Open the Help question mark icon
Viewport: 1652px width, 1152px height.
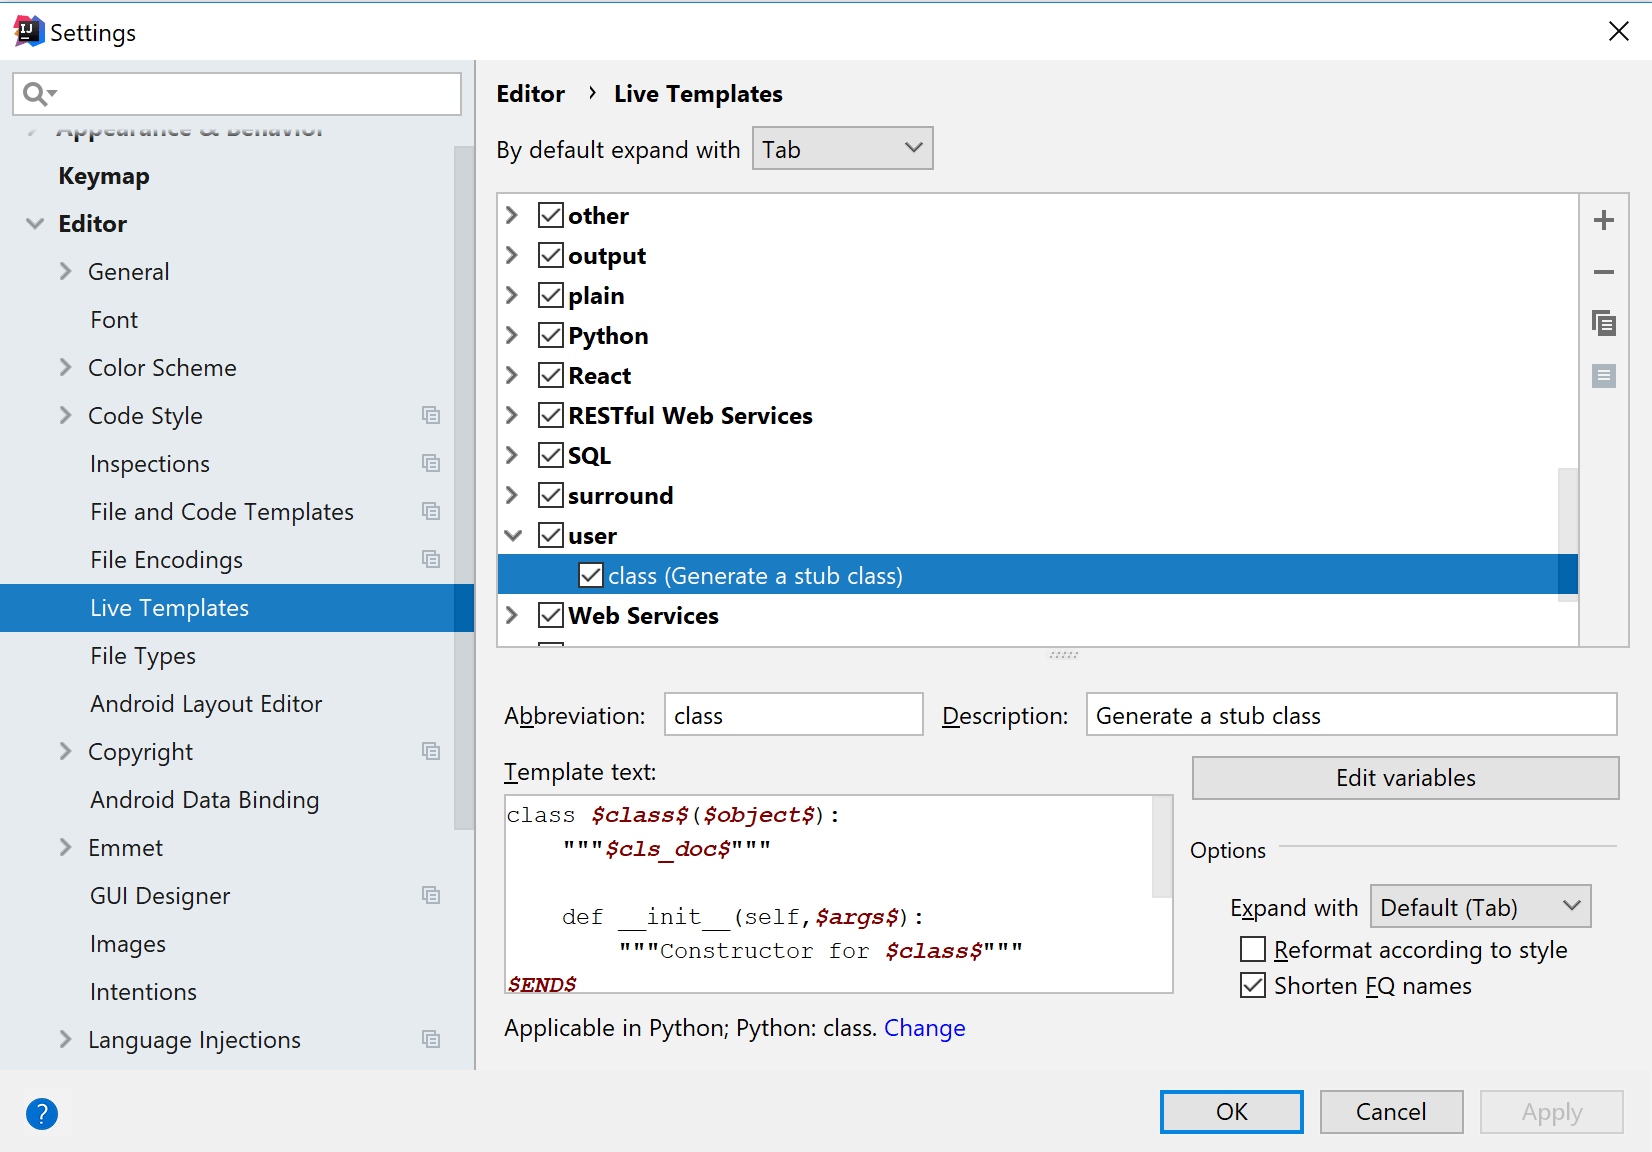[42, 1113]
